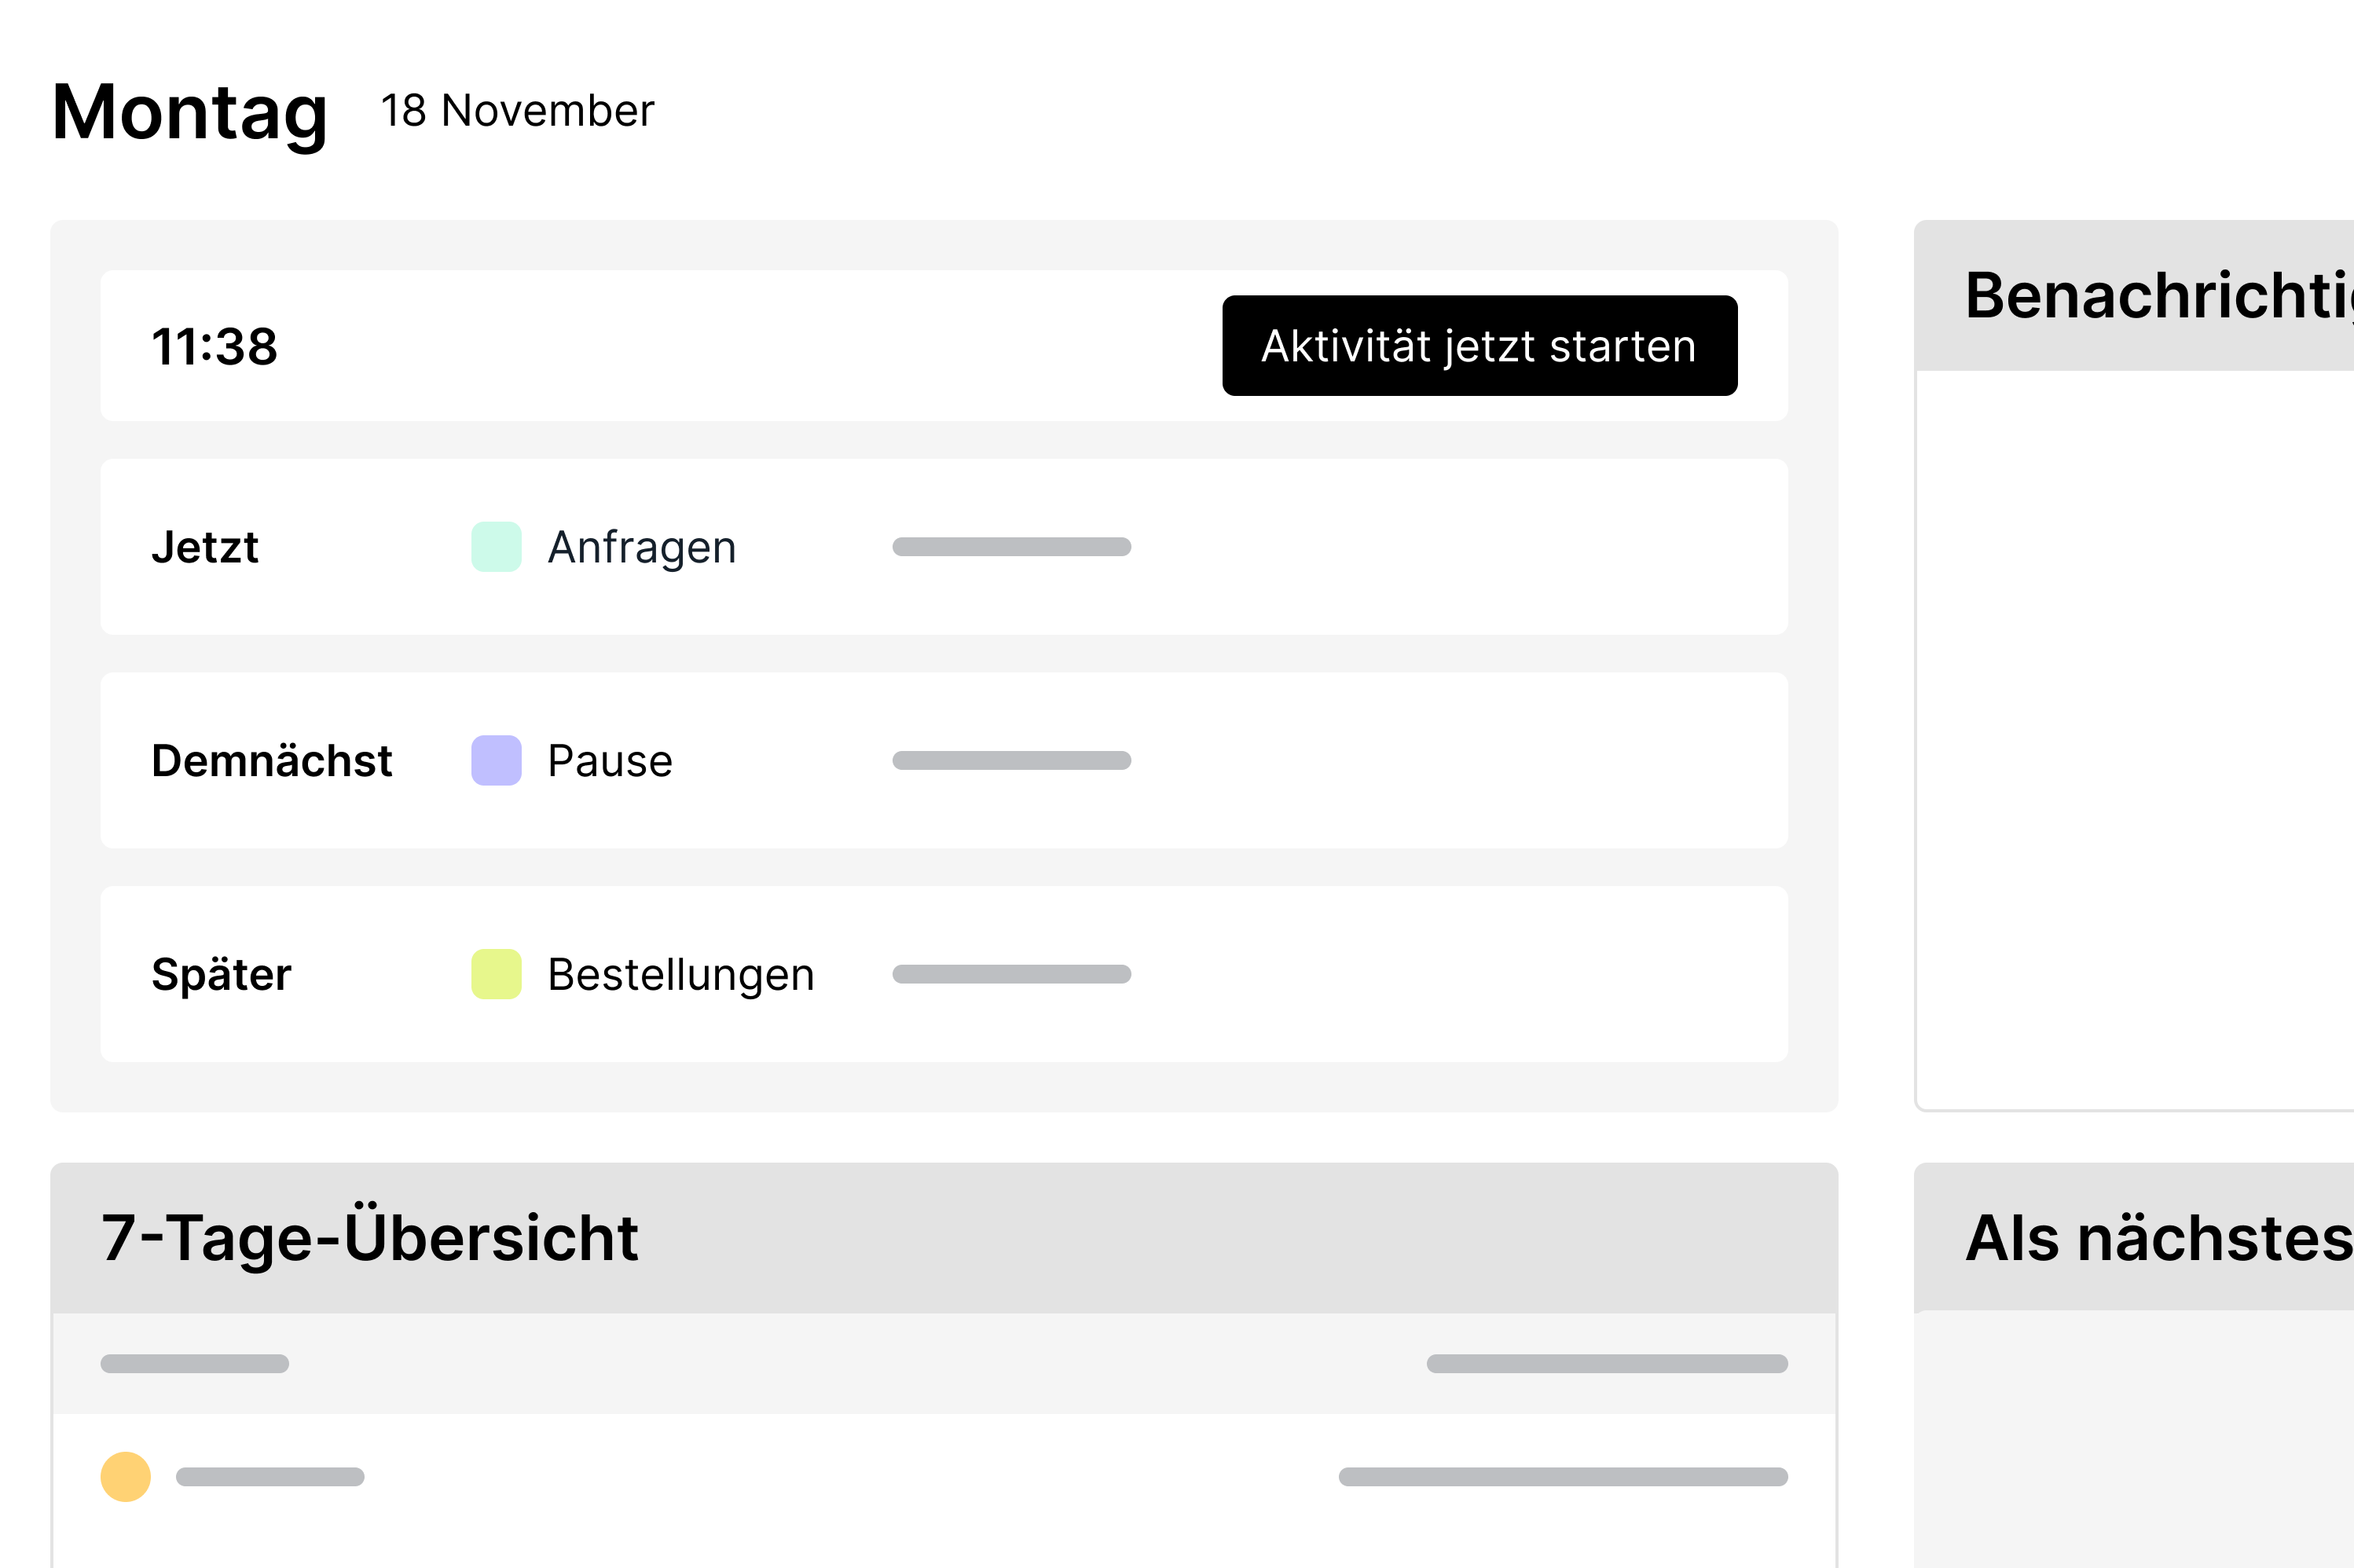
Task: Click the Später row label
Action: pyautogui.click(x=221, y=975)
